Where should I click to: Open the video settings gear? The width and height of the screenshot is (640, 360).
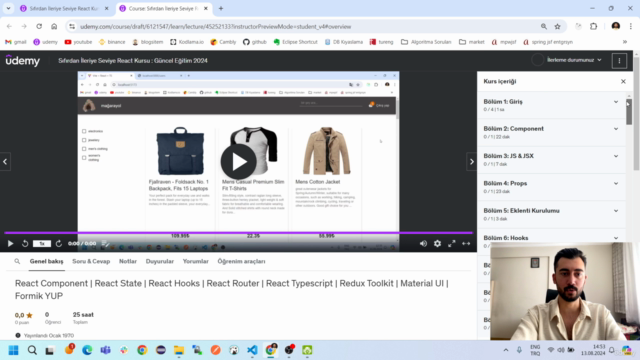(437, 243)
